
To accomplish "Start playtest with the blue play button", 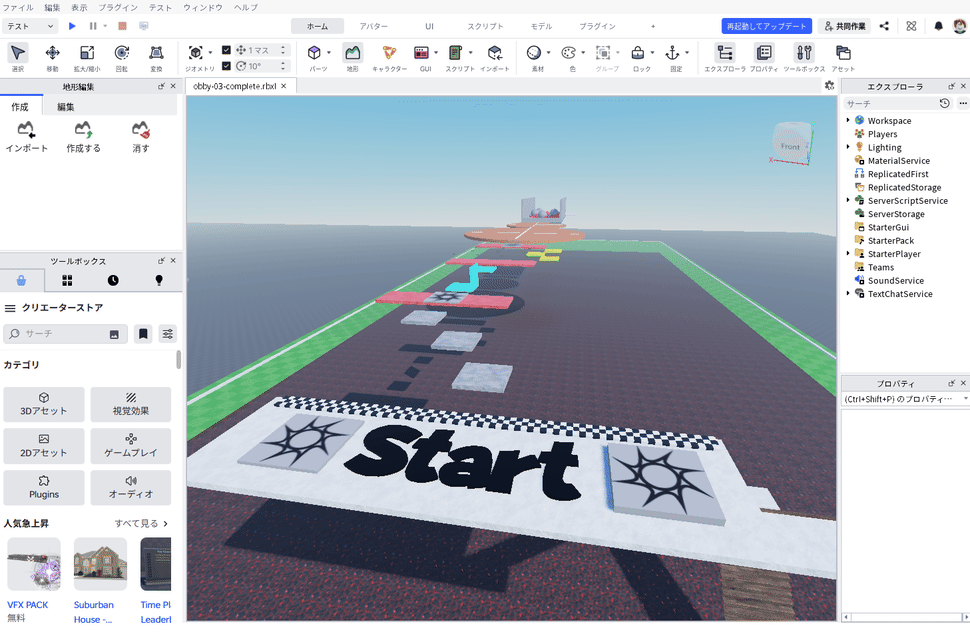I will 72,26.
